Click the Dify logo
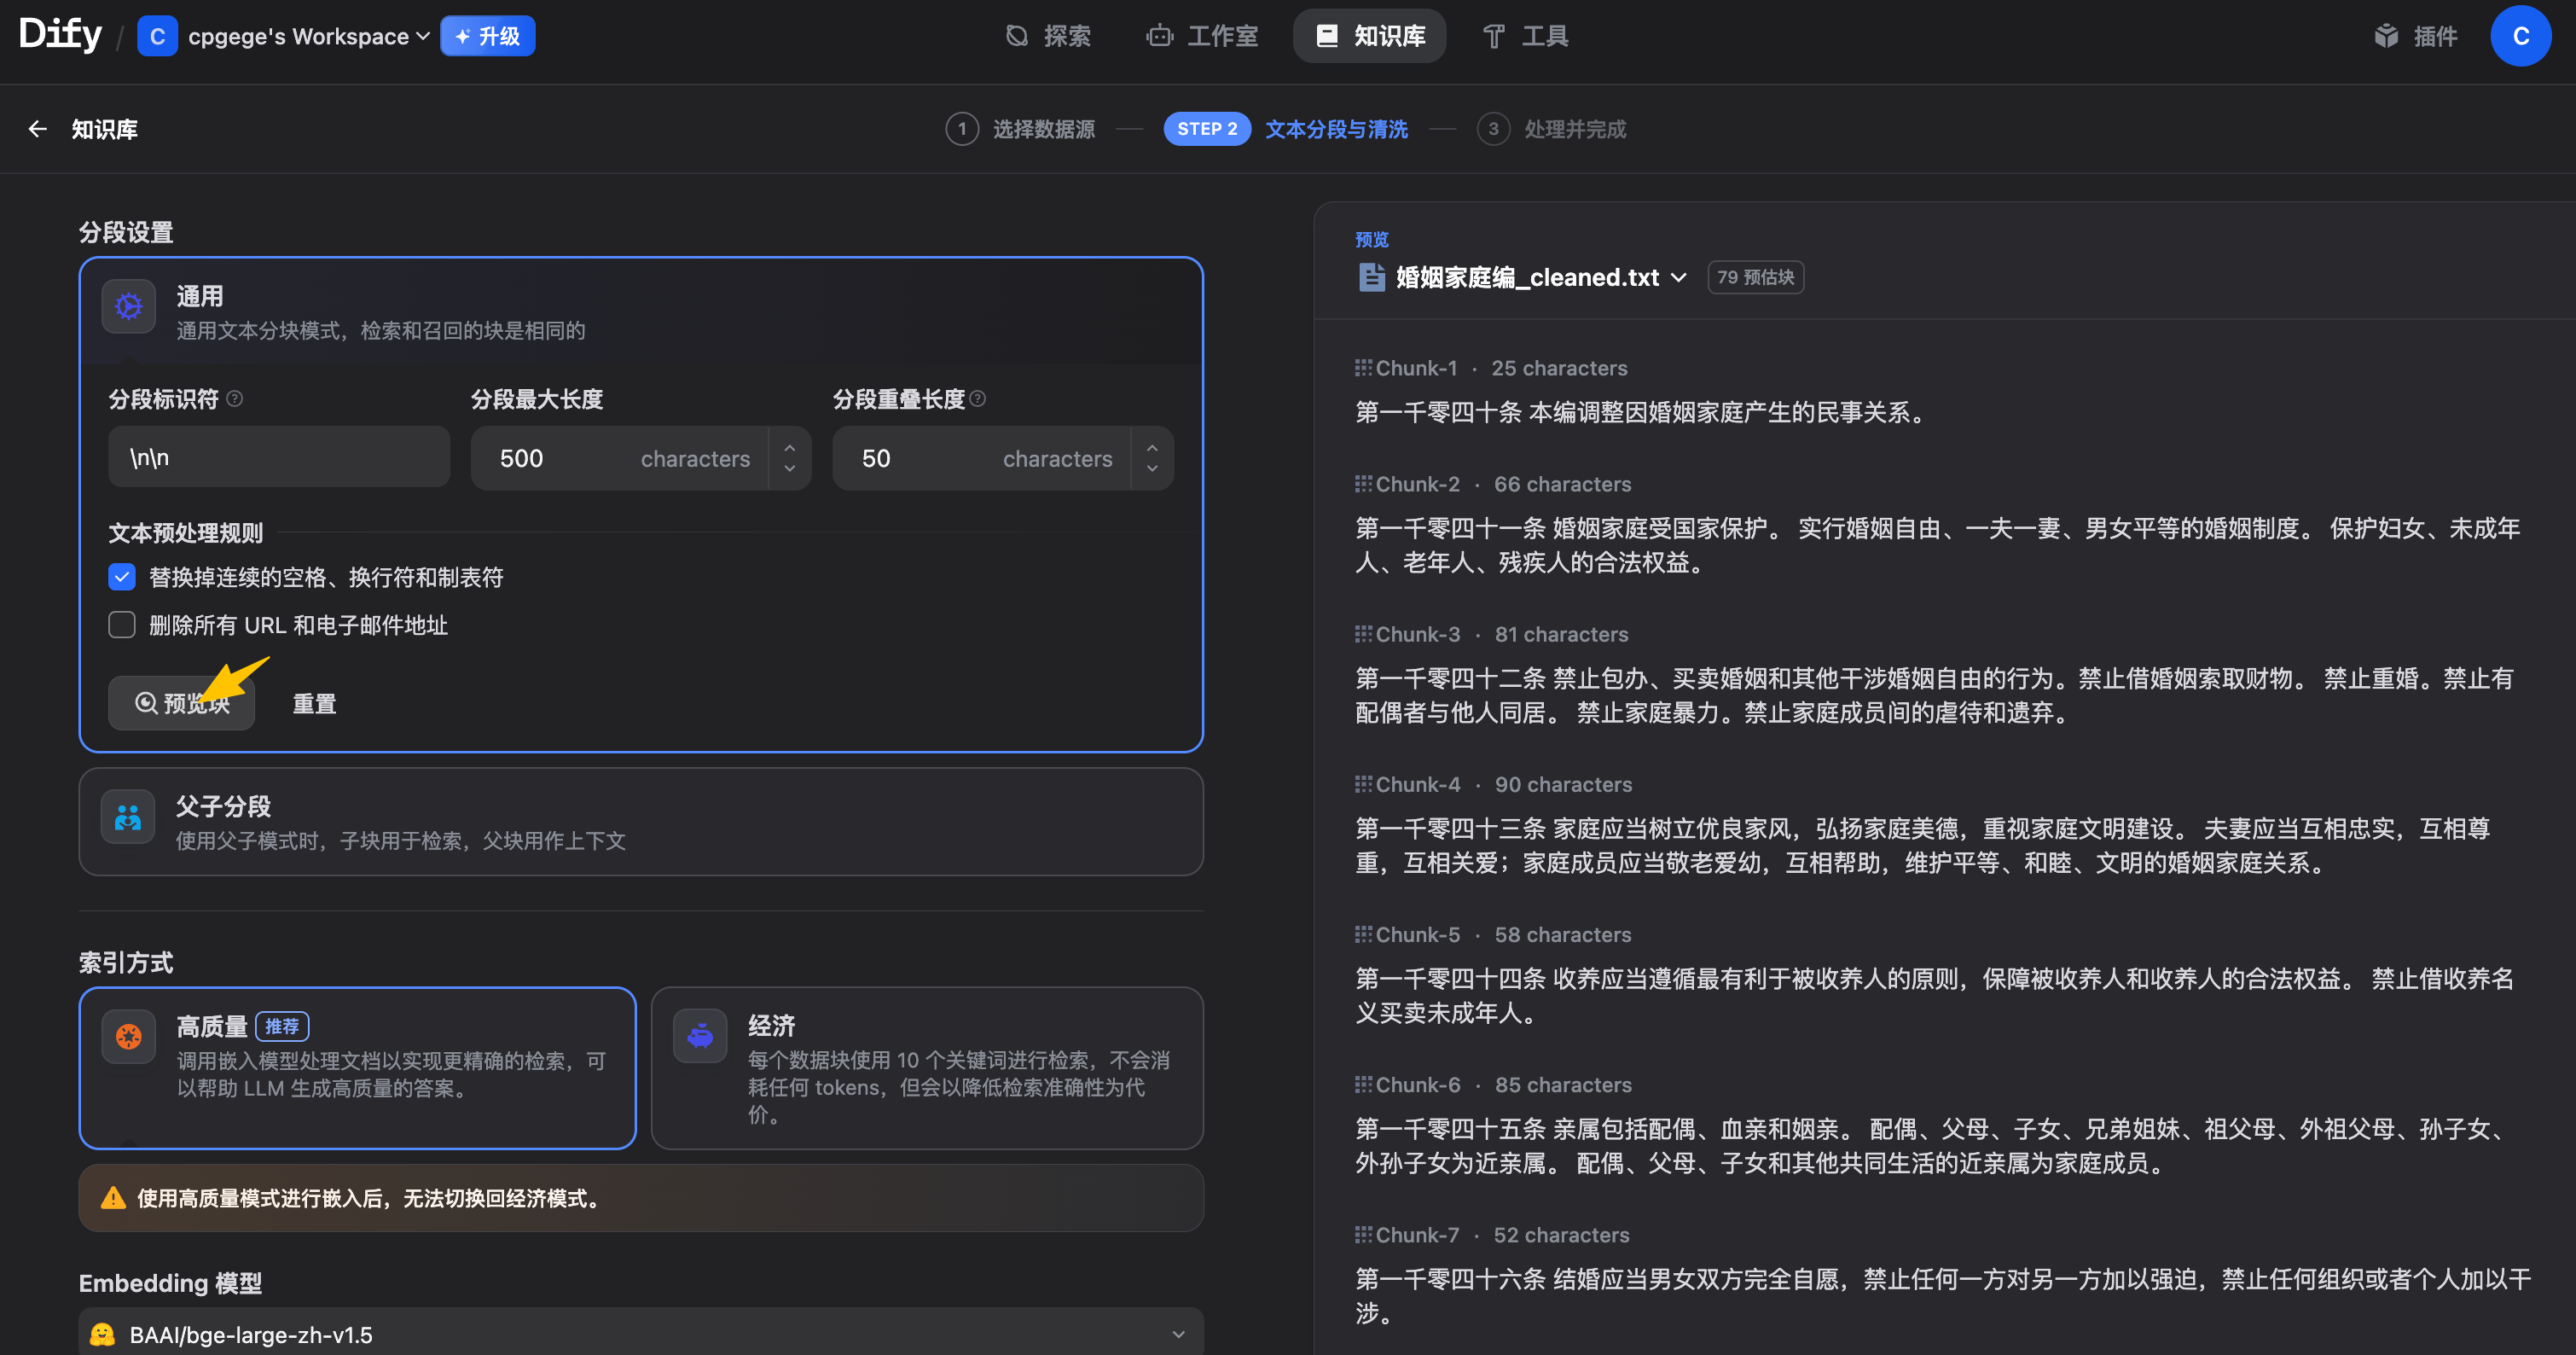The image size is (2576, 1355). (60, 35)
